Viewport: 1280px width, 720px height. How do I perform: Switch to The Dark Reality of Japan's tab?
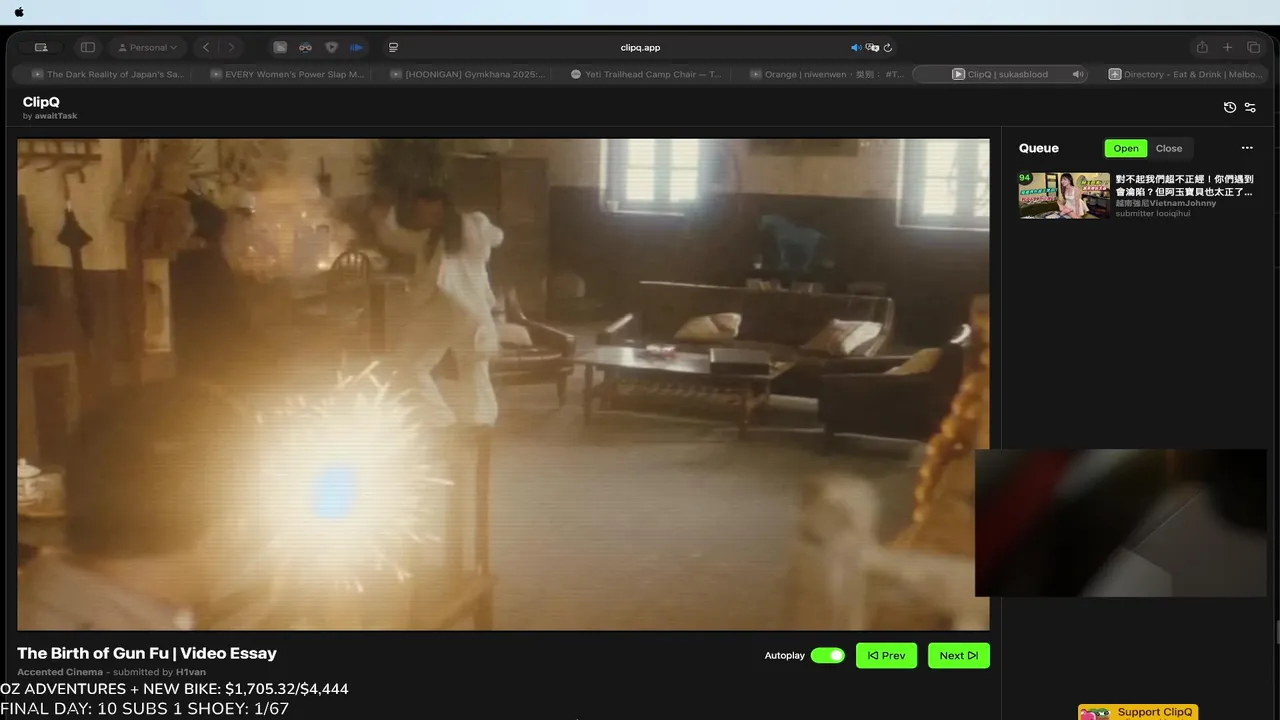107,74
